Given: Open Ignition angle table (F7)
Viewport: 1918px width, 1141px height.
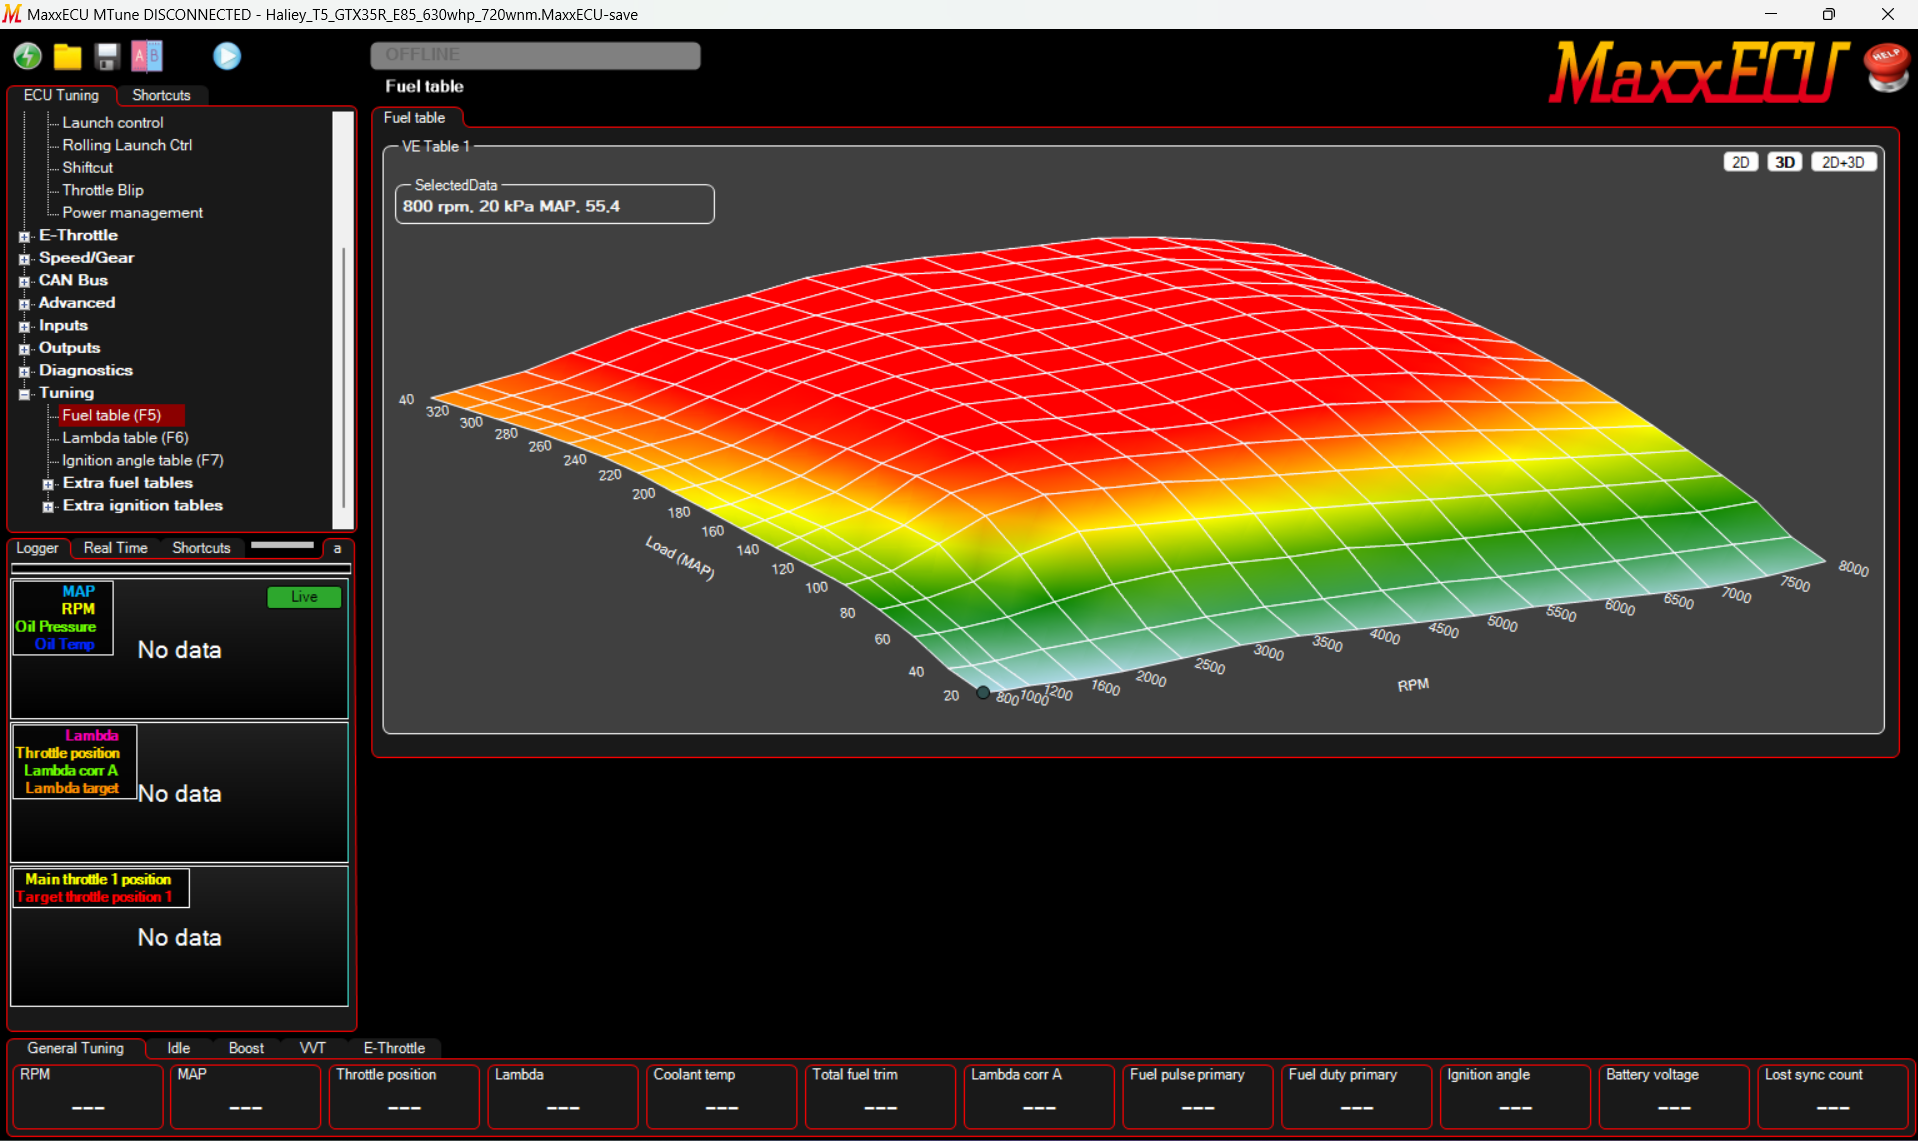Looking at the screenshot, I should [x=142, y=460].
